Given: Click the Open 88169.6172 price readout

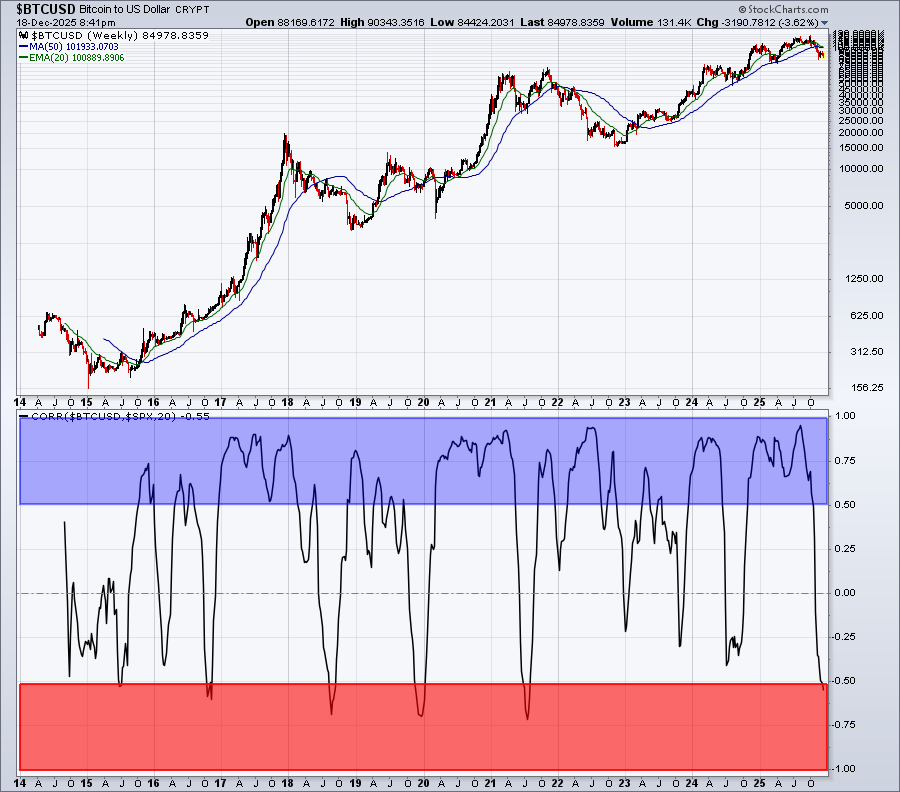Looking at the screenshot, I should [x=285, y=21].
